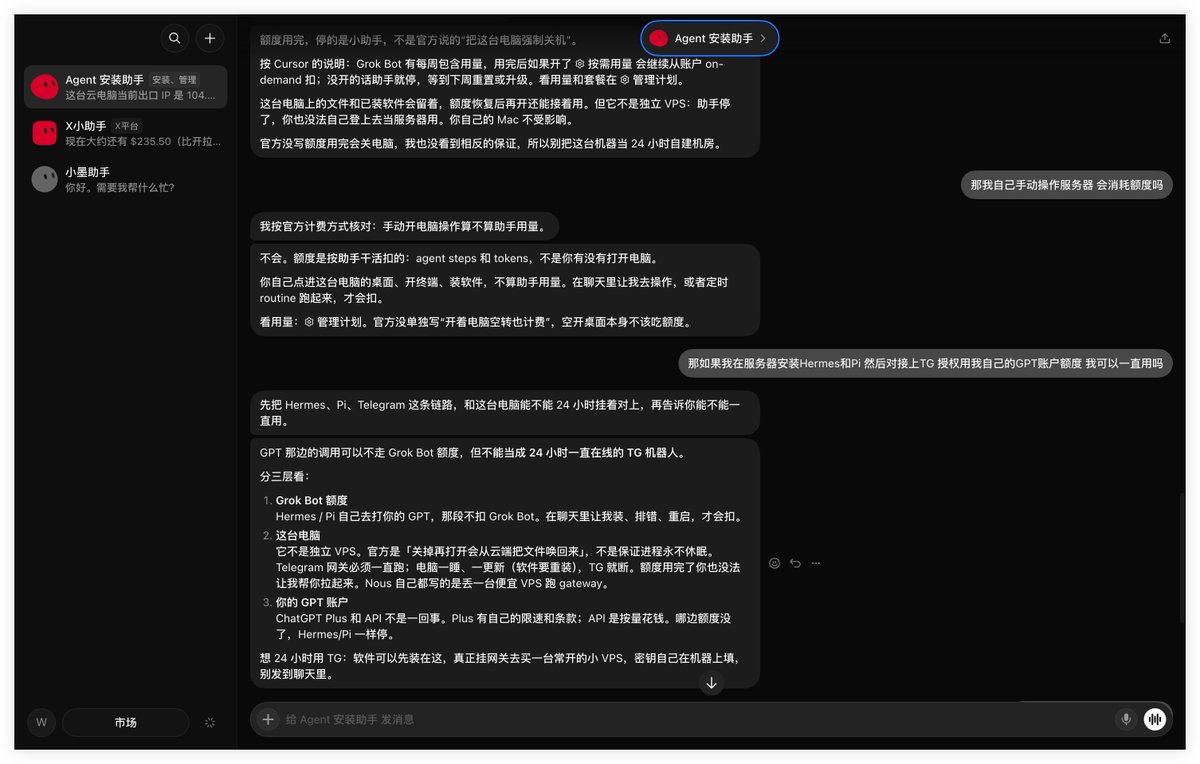The height and width of the screenshot is (764, 1200).
Task: Click the user message 那我自己手动操作服务器 会消耗额度吗
Action: (1066, 185)
